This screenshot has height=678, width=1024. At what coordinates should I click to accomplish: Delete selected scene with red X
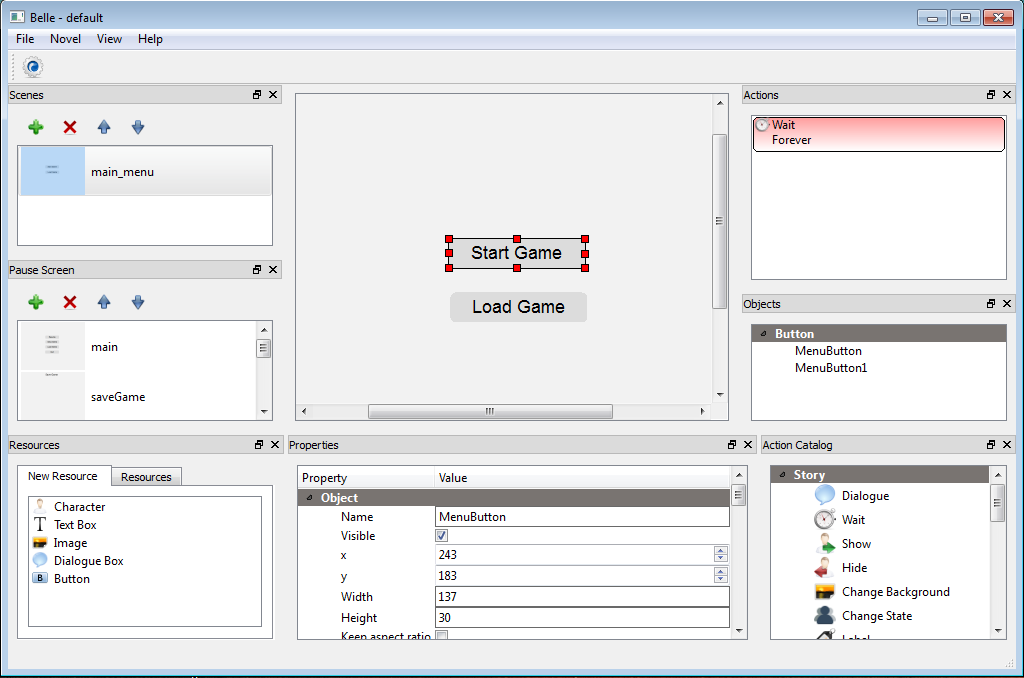70,127
